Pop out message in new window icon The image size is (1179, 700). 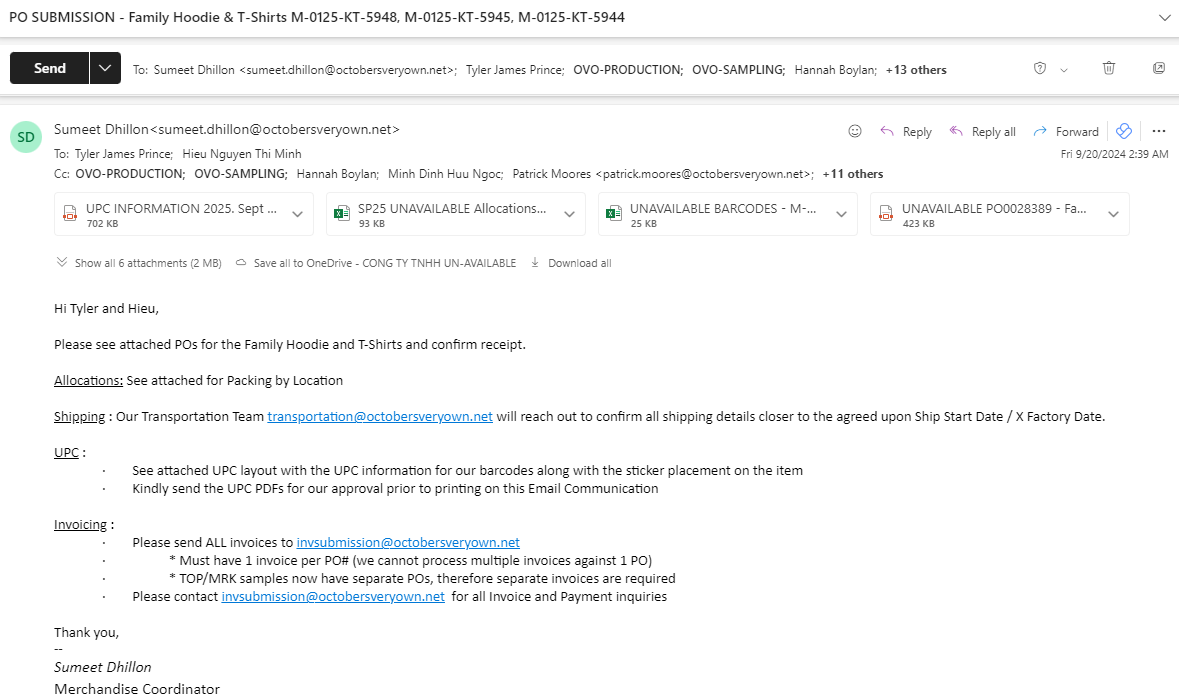click(x=1159, y=68)
